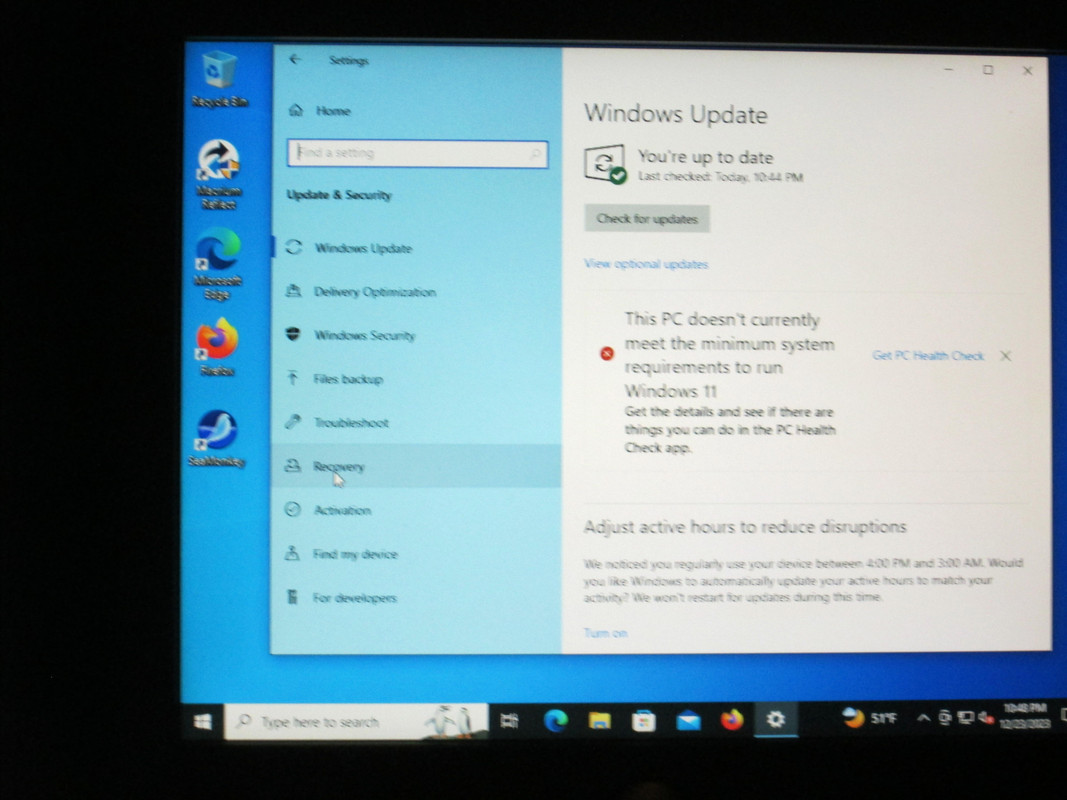1067x800 pixels.
Task: Click the Check for updates button
Action: click(647, 219)
